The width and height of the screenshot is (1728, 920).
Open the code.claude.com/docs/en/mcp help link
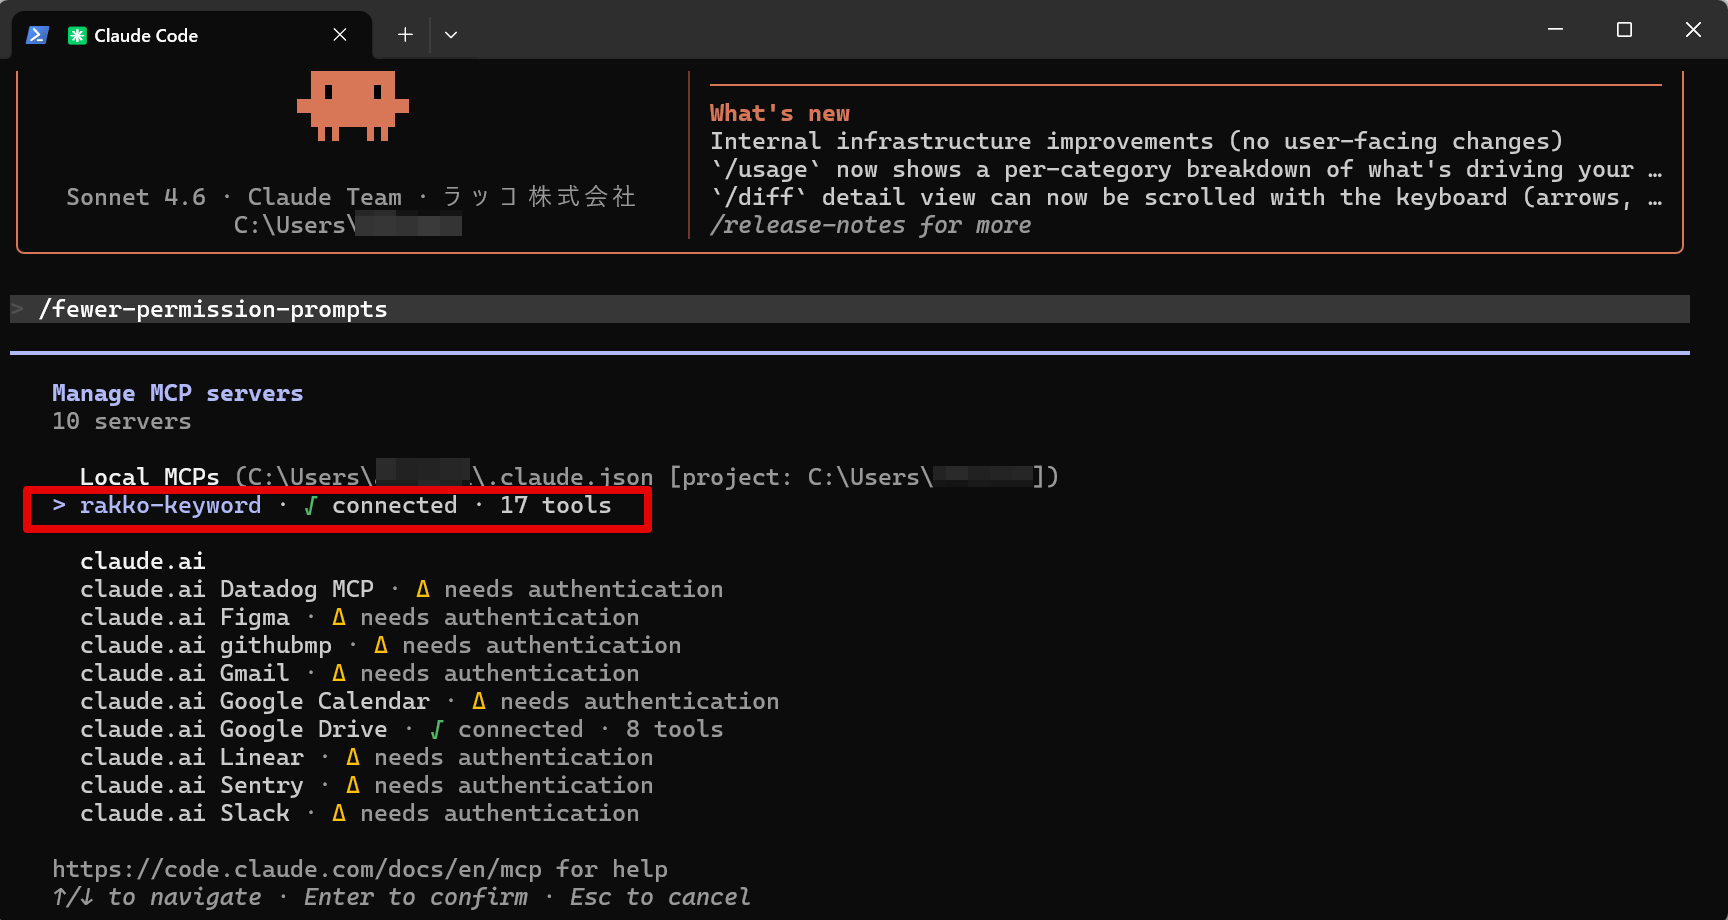(x=297, y=869)
